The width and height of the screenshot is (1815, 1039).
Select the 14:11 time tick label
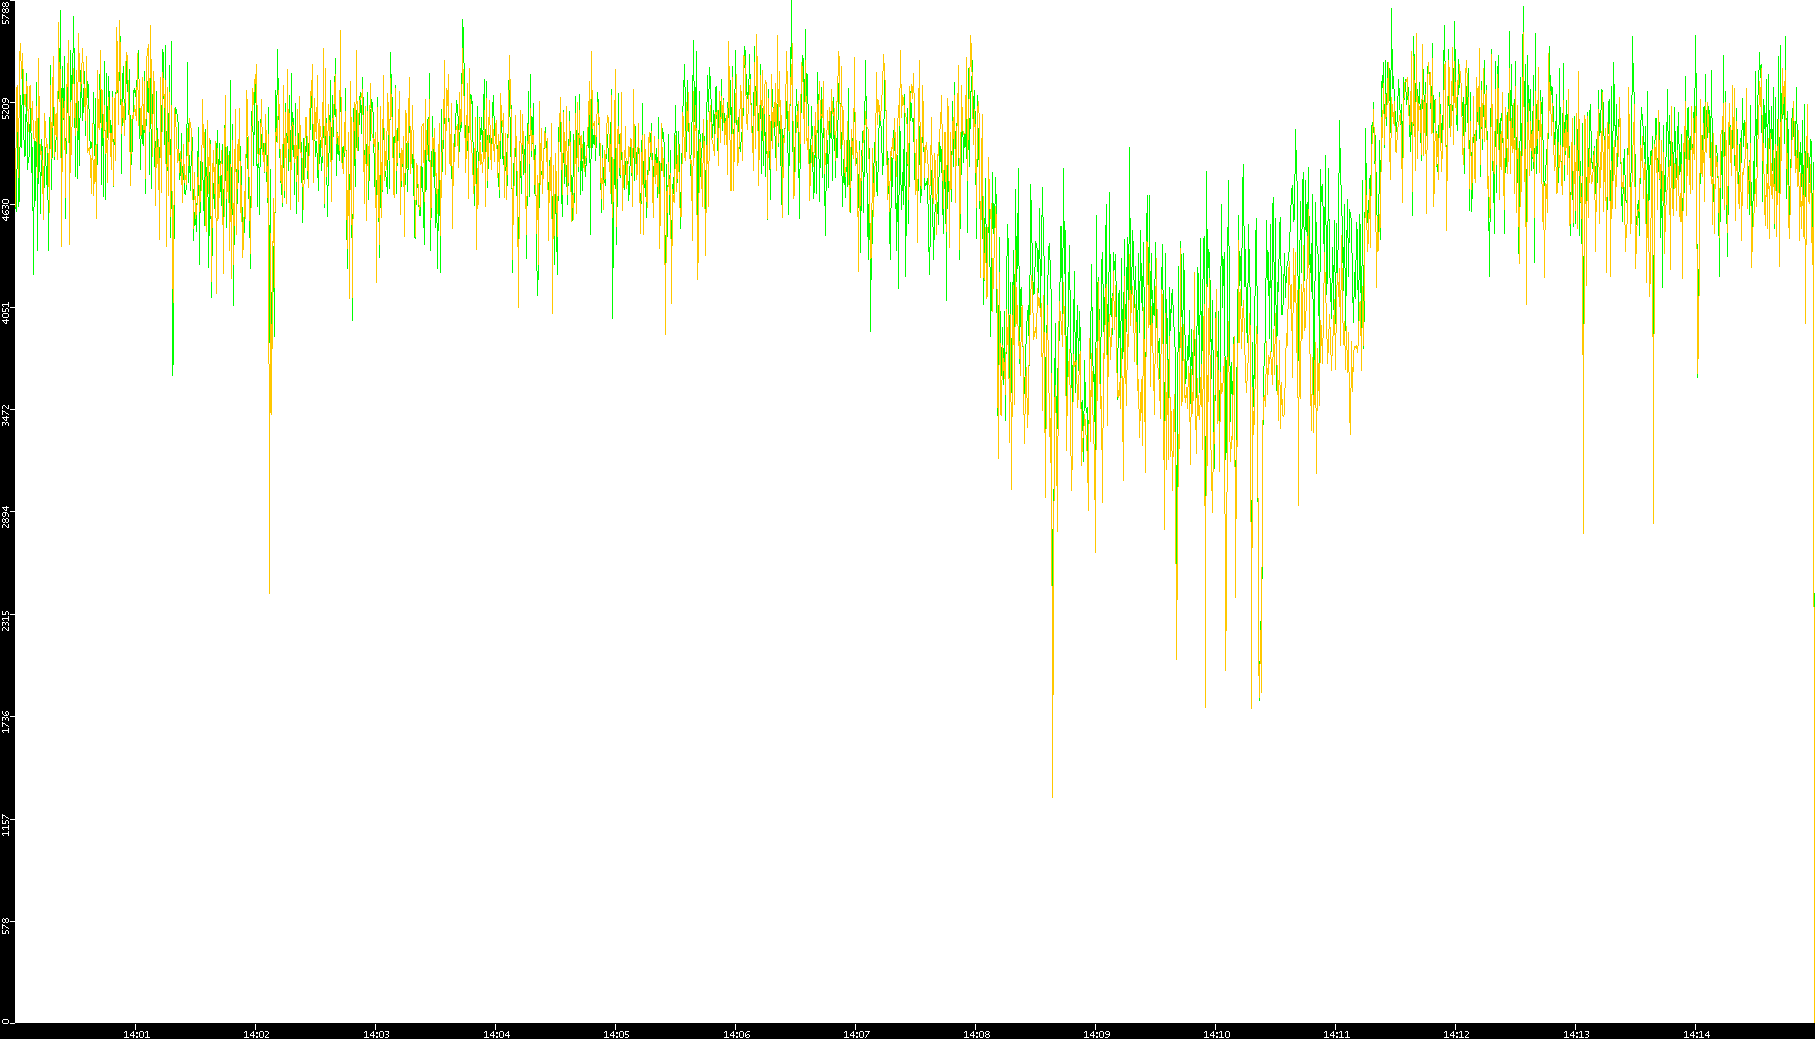coord(1336,1034)
